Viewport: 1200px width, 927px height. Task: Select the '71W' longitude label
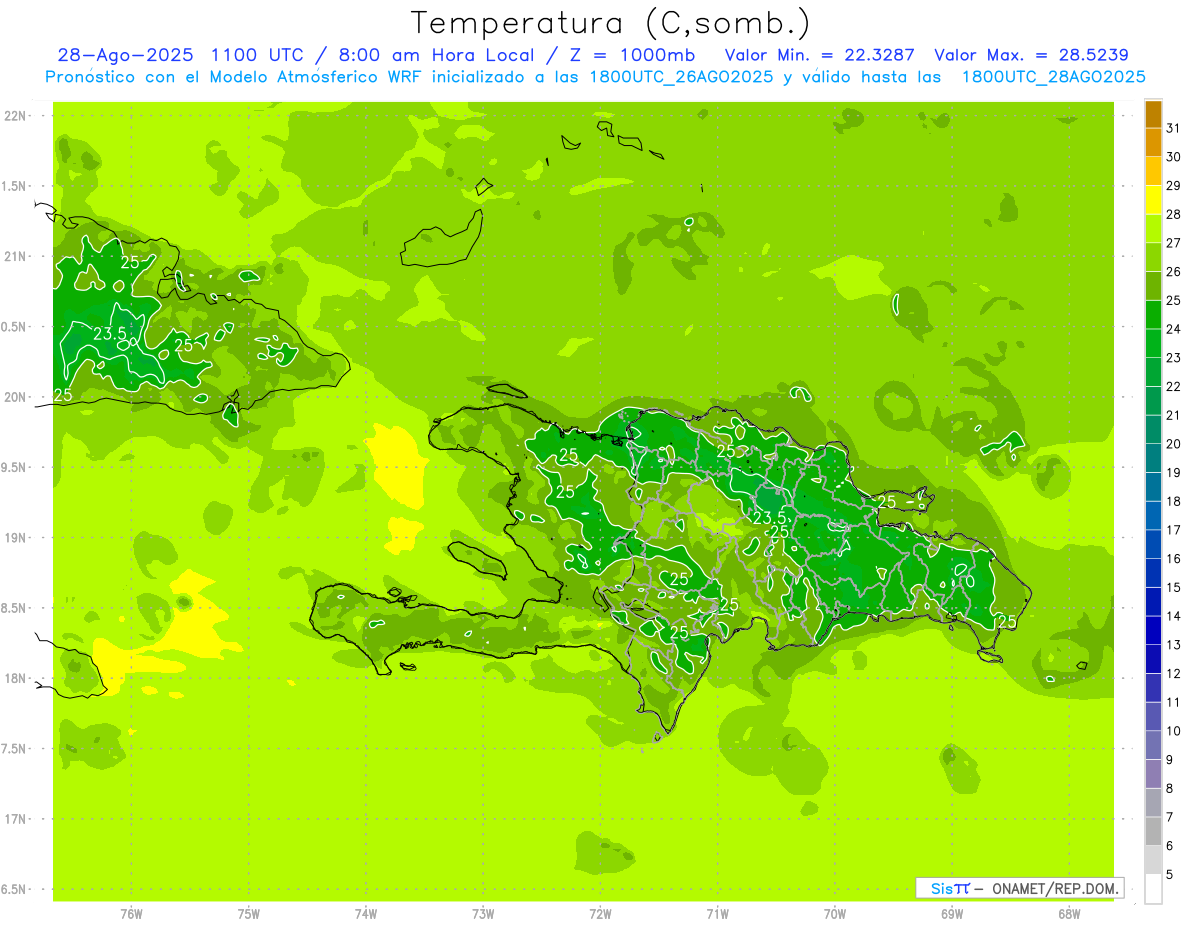(x=717, y=913)
